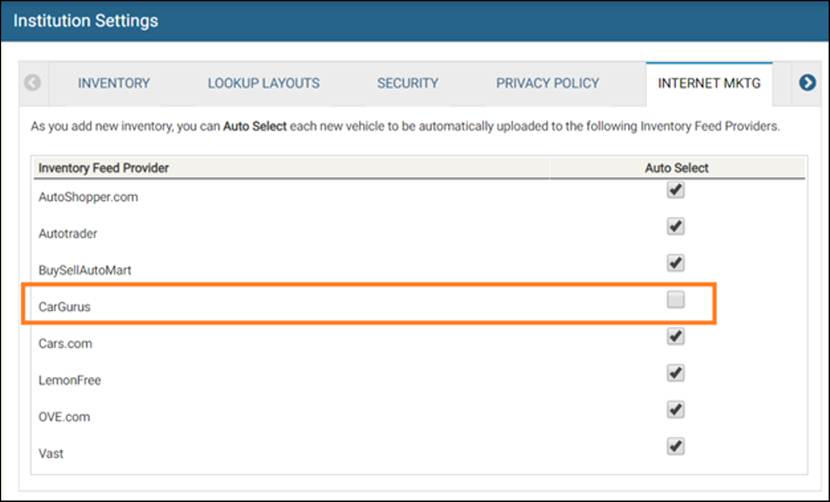Click the Institution Settings title bar
The width and height of the screenshot is (830, 502).
85,20
